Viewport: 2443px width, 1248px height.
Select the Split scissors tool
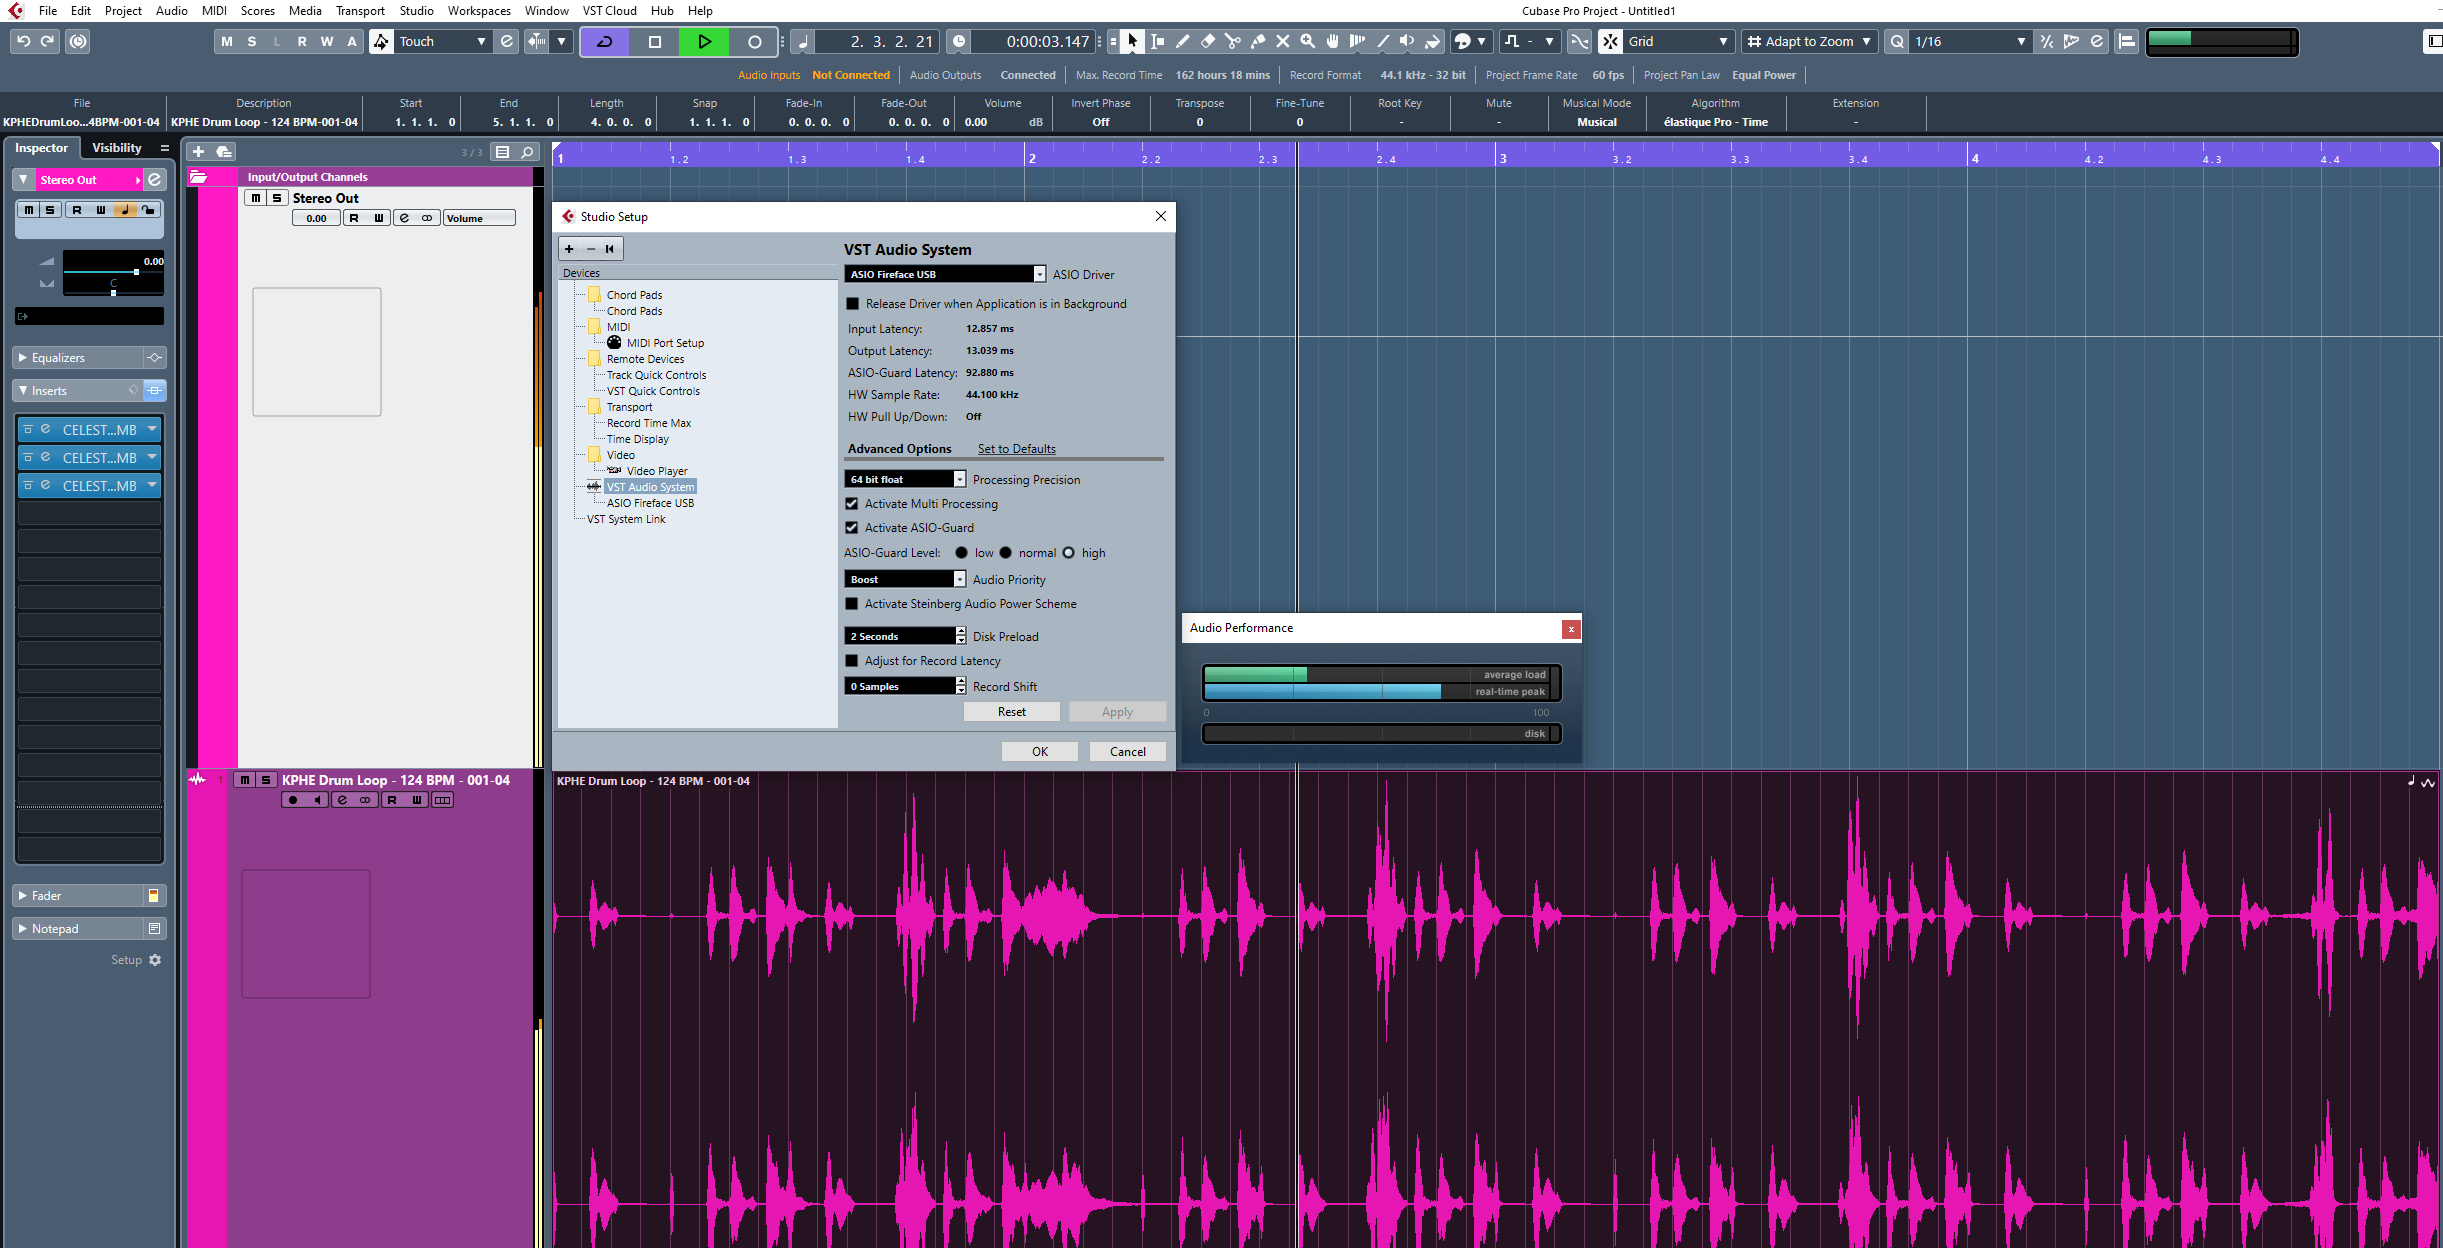click(1232, 41)
